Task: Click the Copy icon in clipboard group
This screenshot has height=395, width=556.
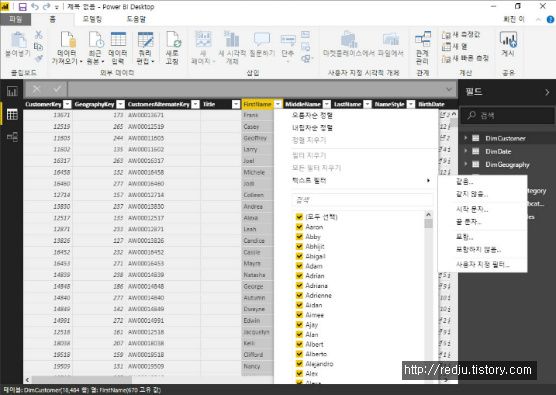Action: click(38, 46)
